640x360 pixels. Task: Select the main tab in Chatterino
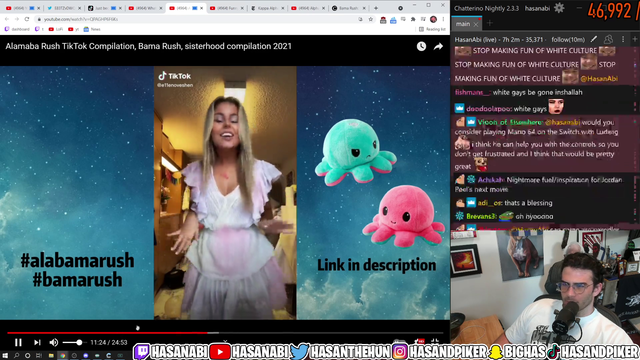[463, 24]
